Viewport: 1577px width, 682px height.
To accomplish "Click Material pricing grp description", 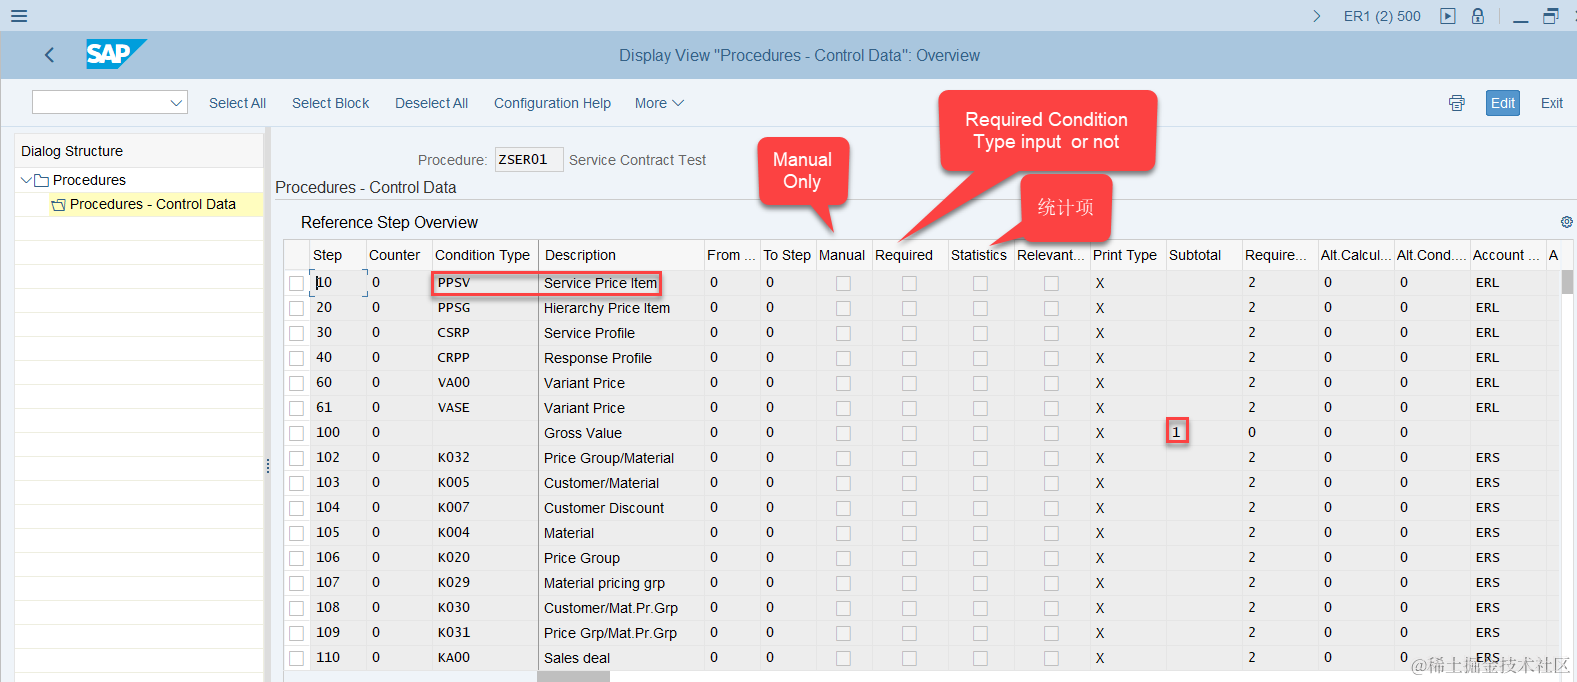I will pos(604,583).
